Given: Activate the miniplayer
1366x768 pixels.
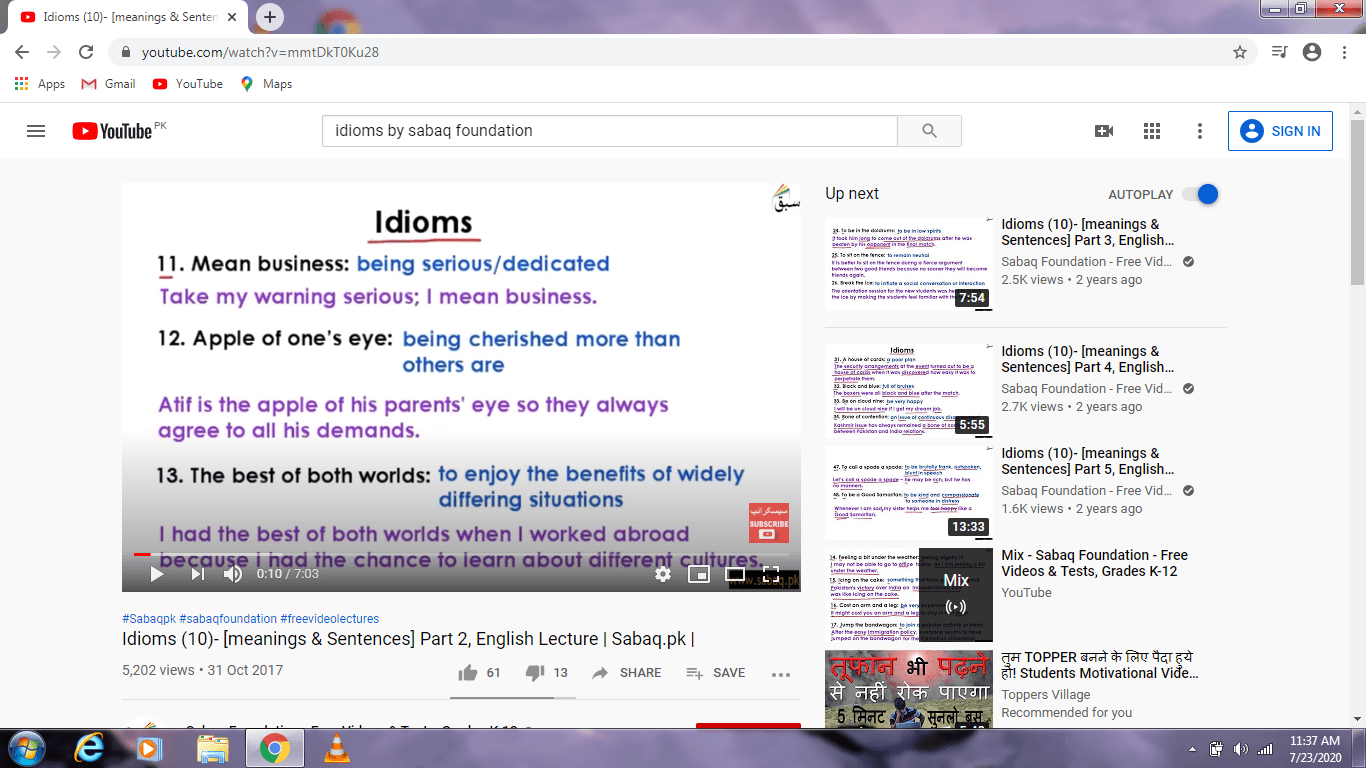Looking at the screenshot, I should pos(698,574).
